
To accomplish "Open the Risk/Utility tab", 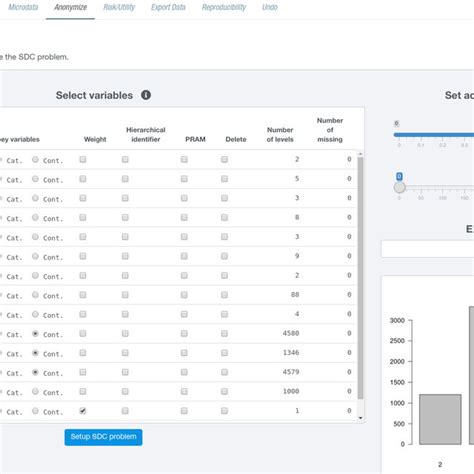I will pyautogui.click(x=119, y=7).
